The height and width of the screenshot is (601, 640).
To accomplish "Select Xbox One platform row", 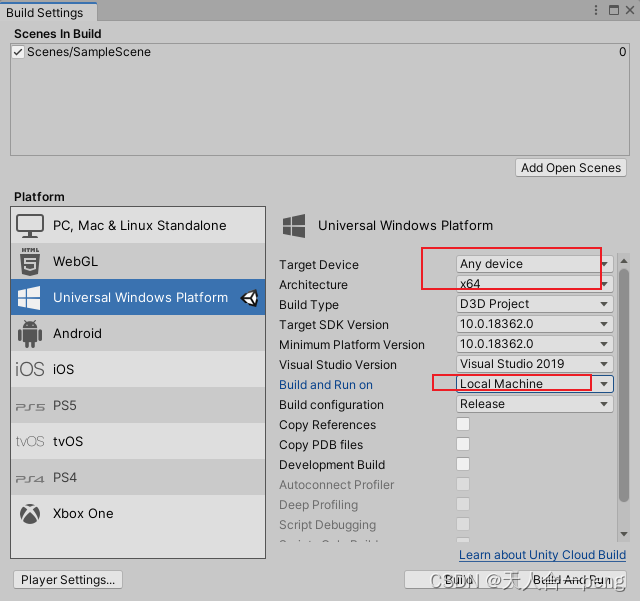I will click(x=138, y=514).
